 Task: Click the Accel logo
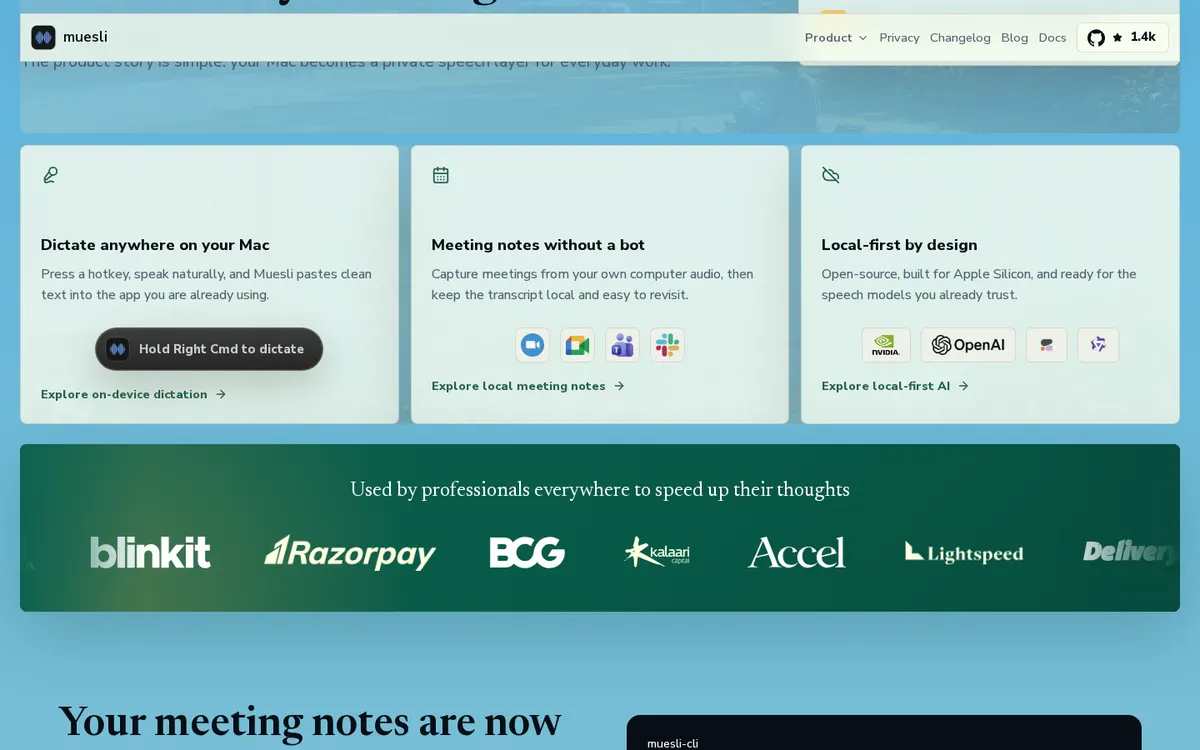(x=797, y=552)
